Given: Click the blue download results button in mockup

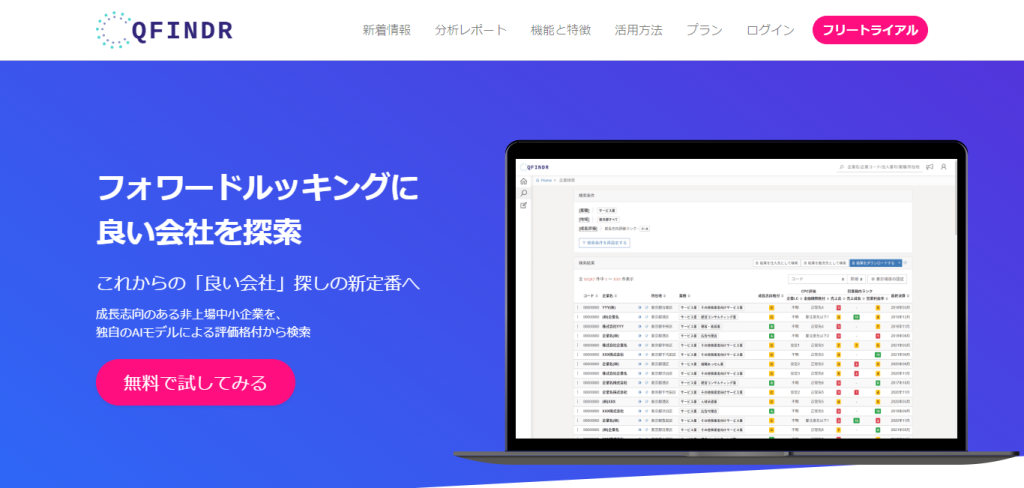Looking at the screenshot, I should [875, 263].
